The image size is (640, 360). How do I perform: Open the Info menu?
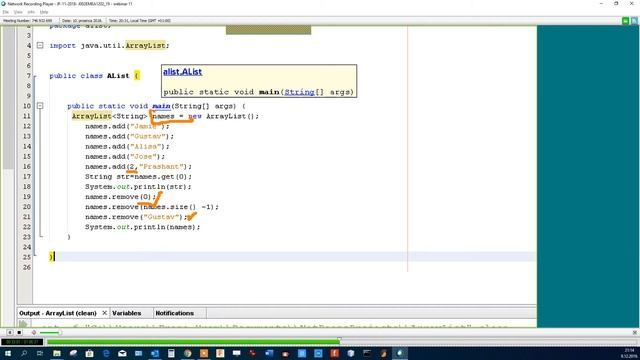click(31, 12)
